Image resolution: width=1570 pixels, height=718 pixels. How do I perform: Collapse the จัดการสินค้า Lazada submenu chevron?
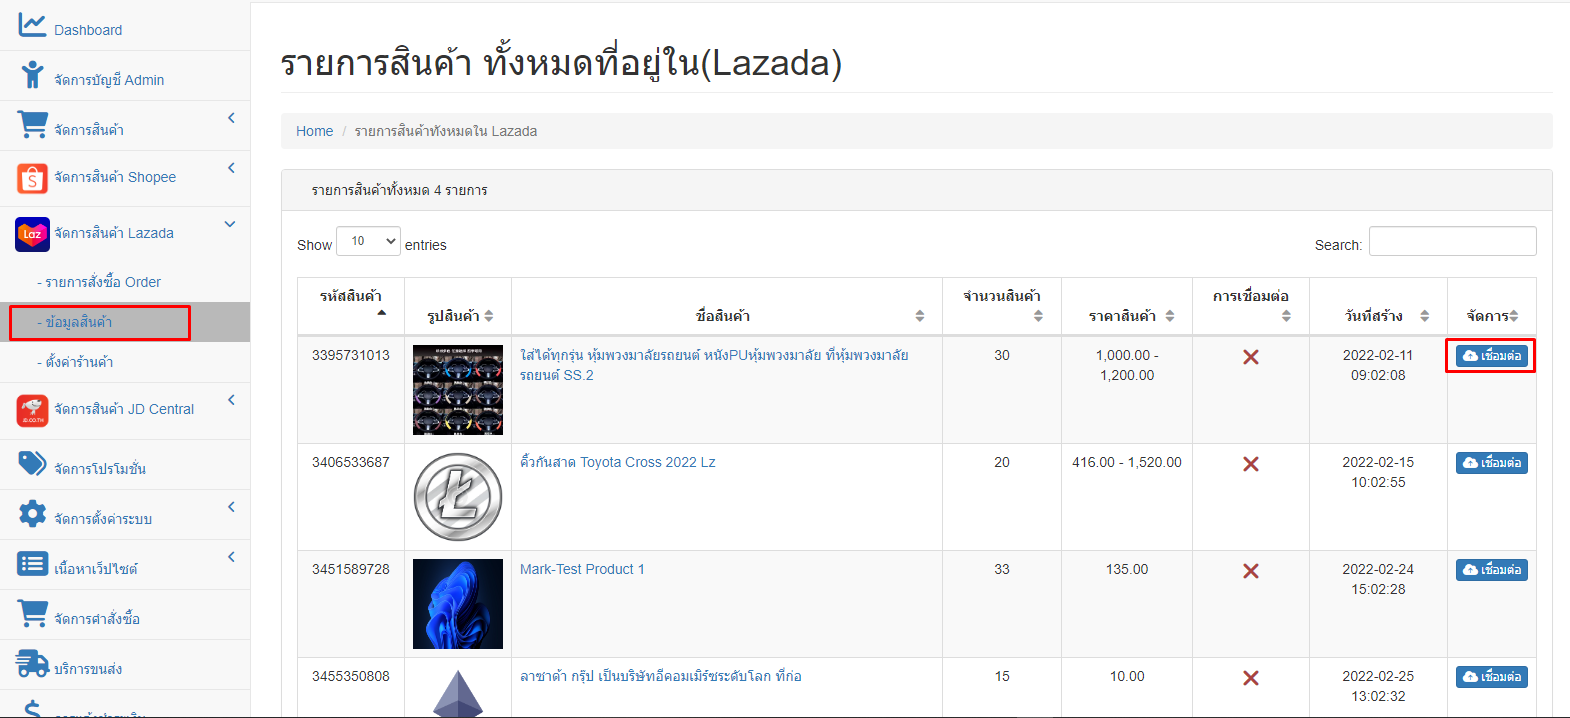(230, 224)
